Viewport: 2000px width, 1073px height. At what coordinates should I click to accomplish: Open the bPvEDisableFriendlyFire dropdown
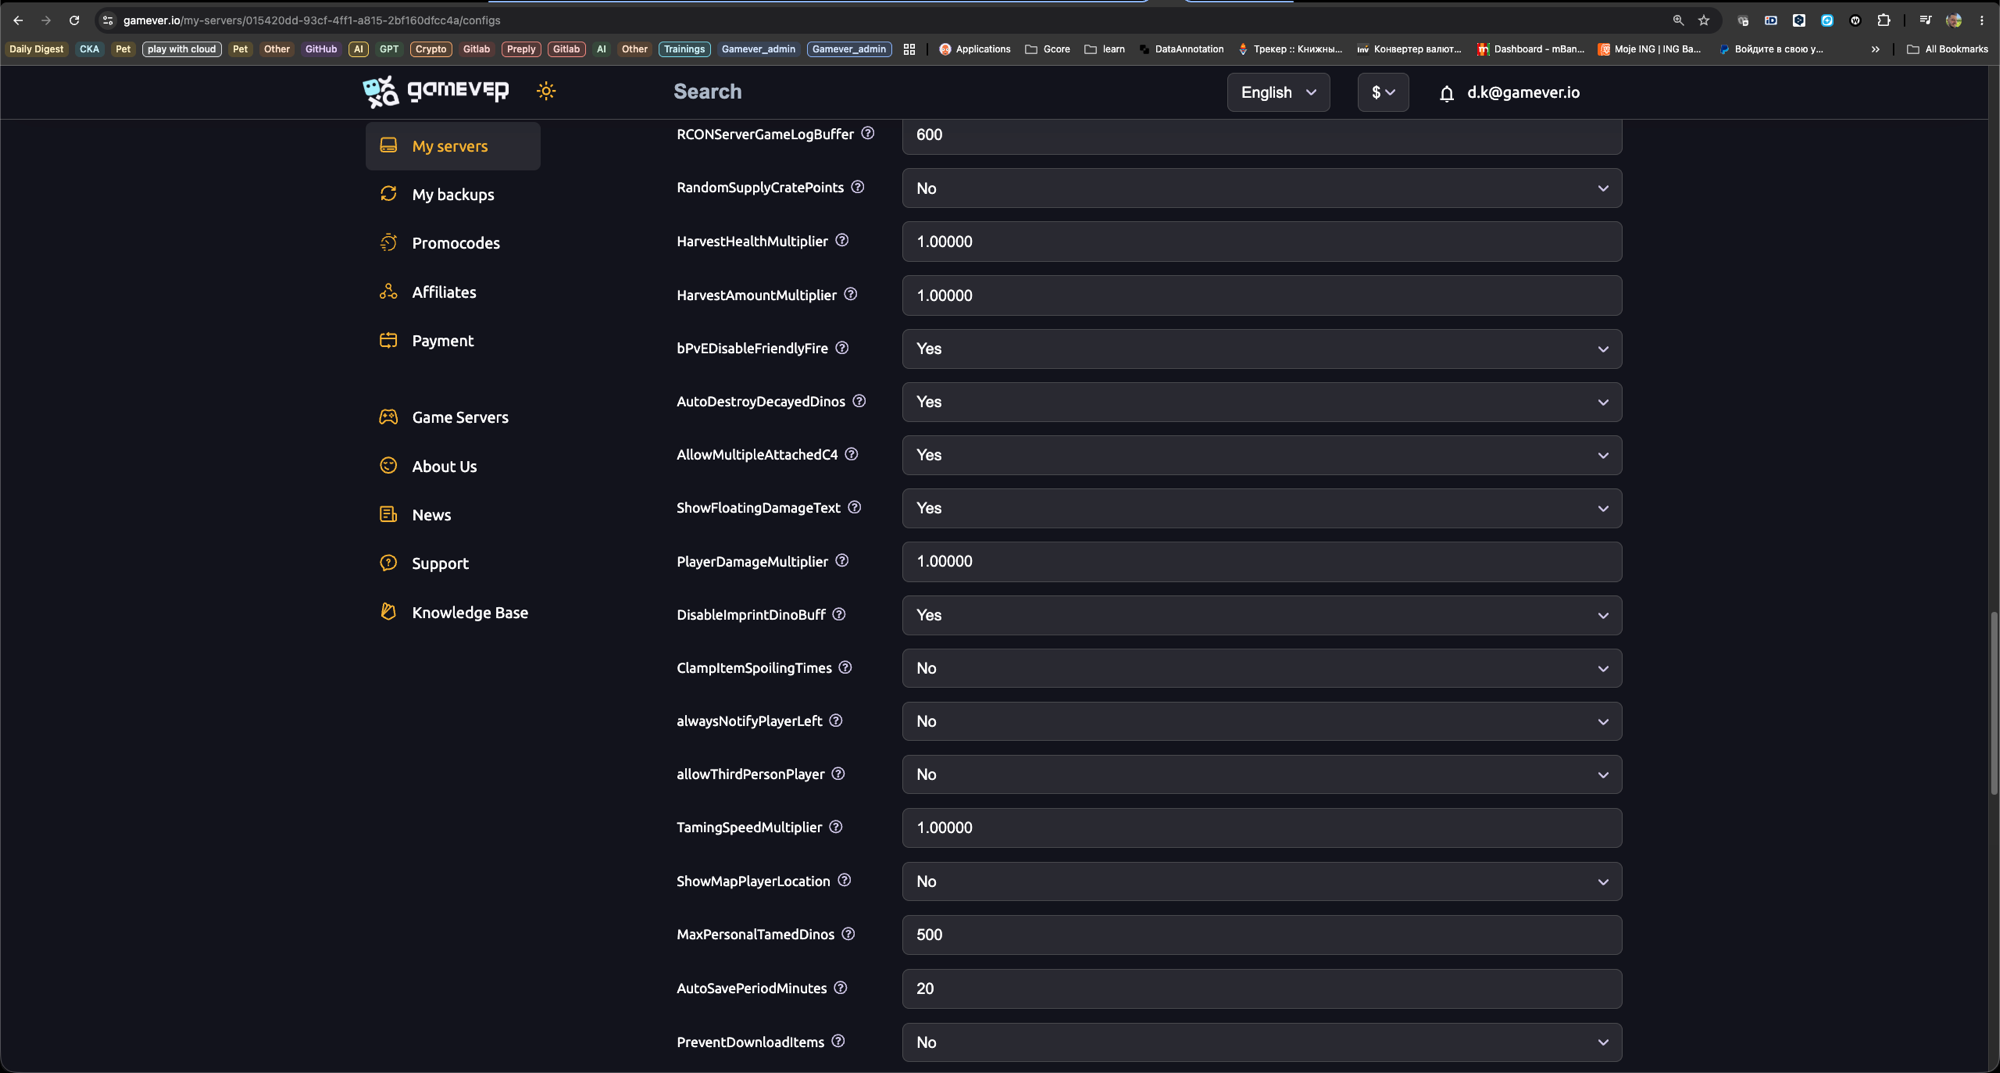coord(1262,349)
